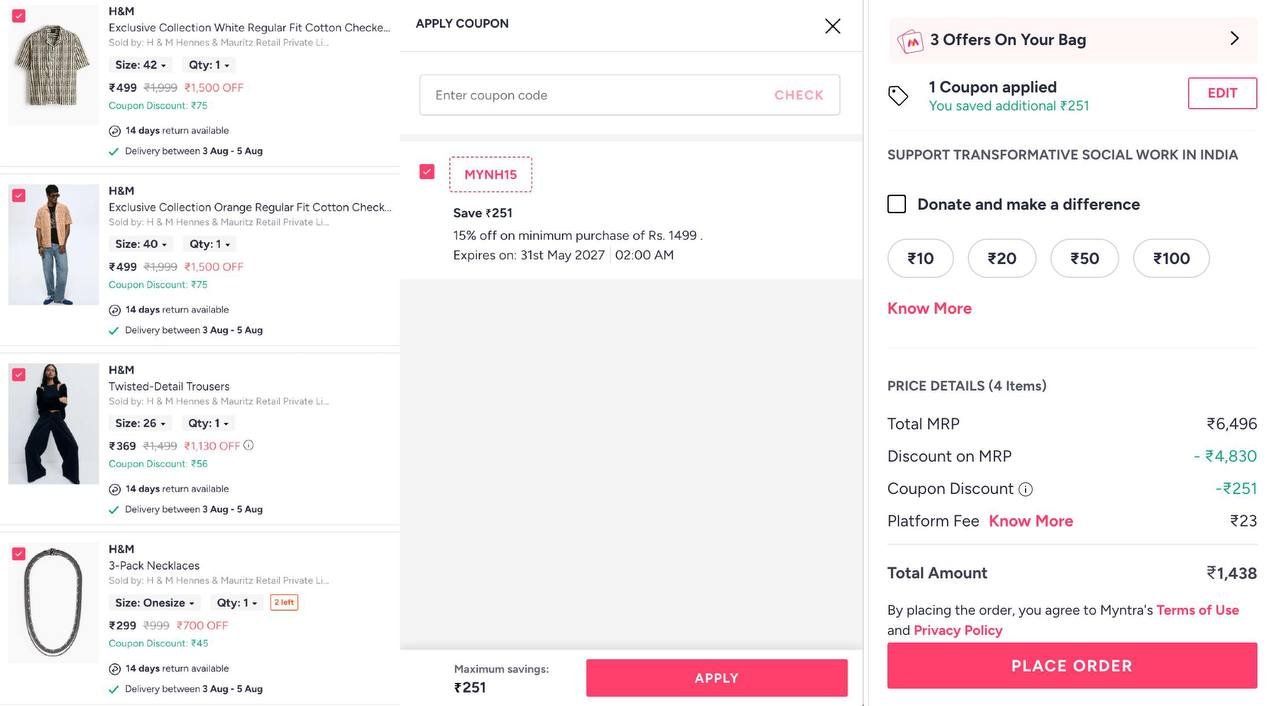Click the Total MRP ₹6,496 value
This screenshot has height=706, width=1280.
(x=1232, y=424)
